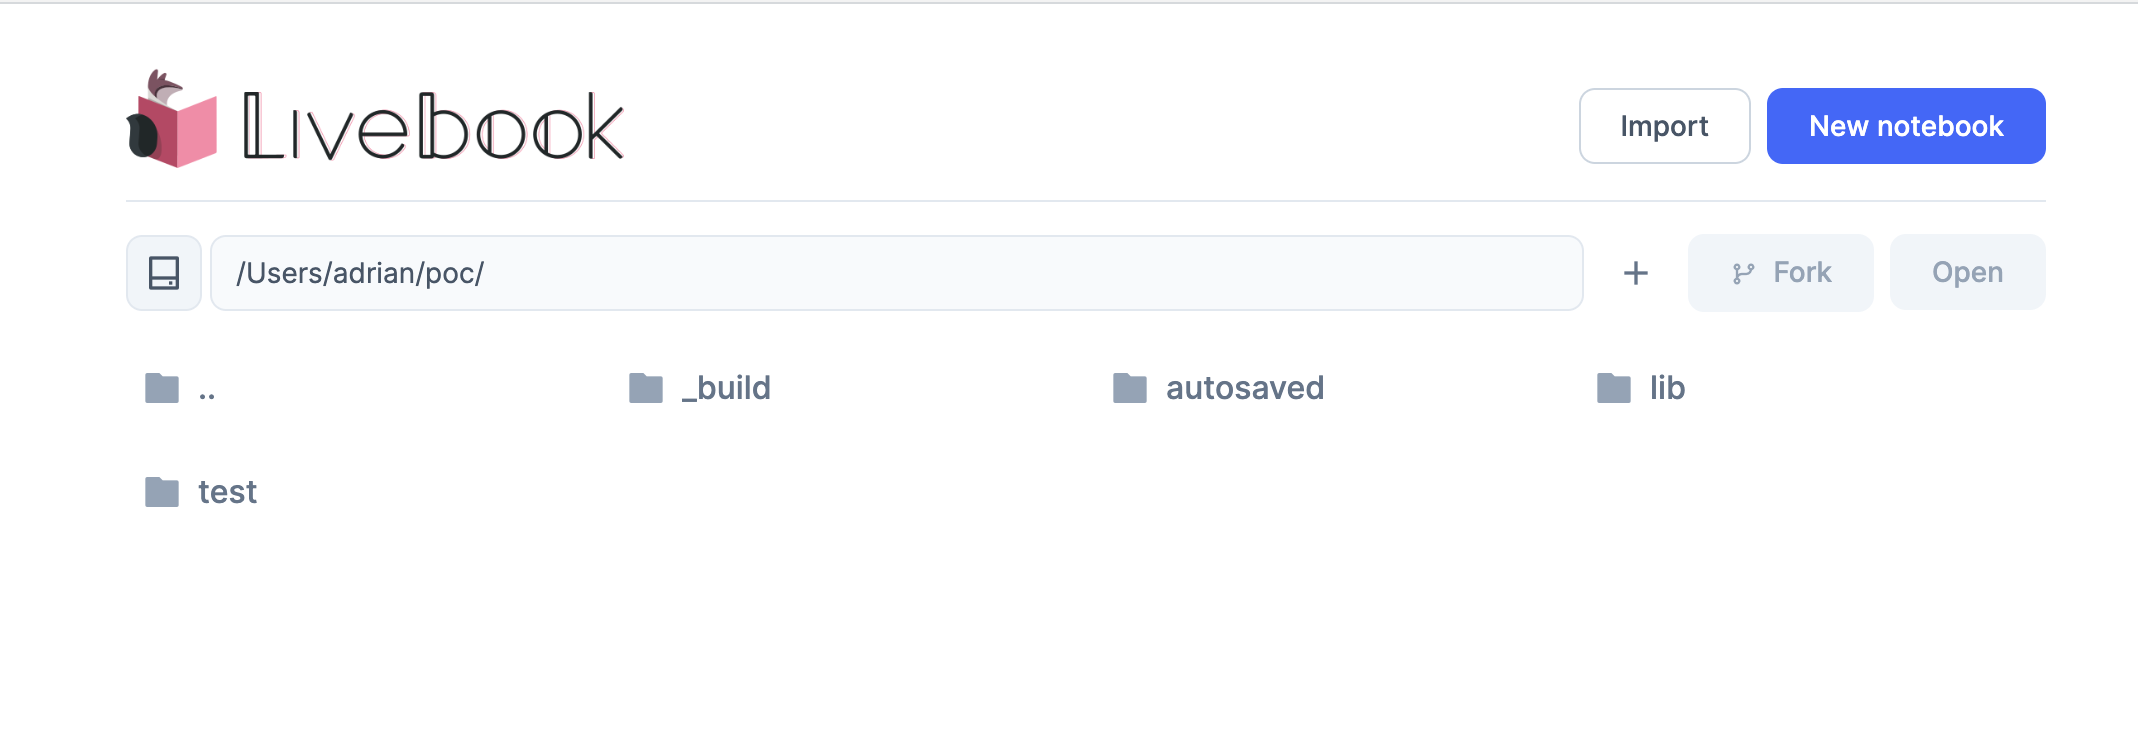The height and width of the screenshot is (754, 2138).
Task: Open the test directory
Action: coord(227,492)
